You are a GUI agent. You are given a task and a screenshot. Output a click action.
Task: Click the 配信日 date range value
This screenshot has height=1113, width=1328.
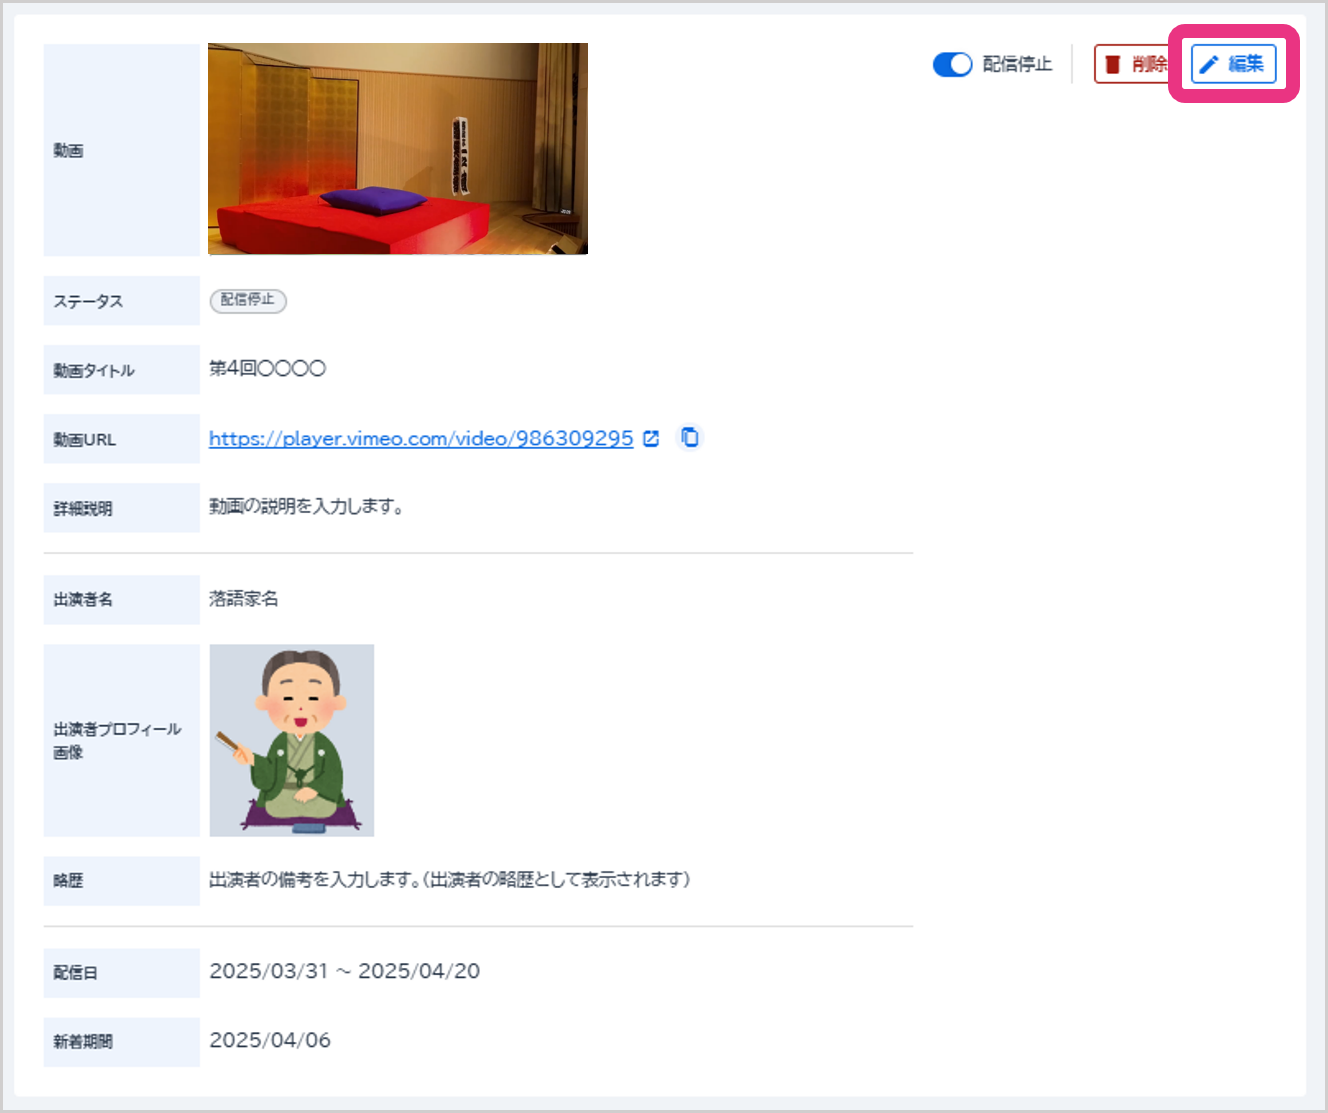[344, 972]
